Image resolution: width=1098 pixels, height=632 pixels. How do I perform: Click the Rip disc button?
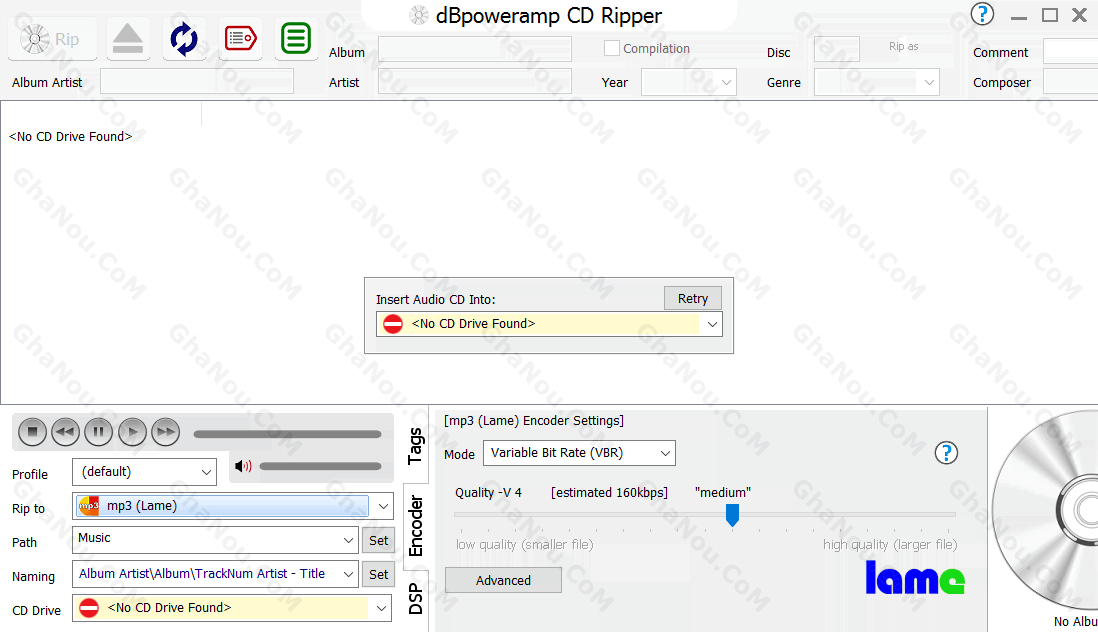pyautogui.click(x=53, y=39)
